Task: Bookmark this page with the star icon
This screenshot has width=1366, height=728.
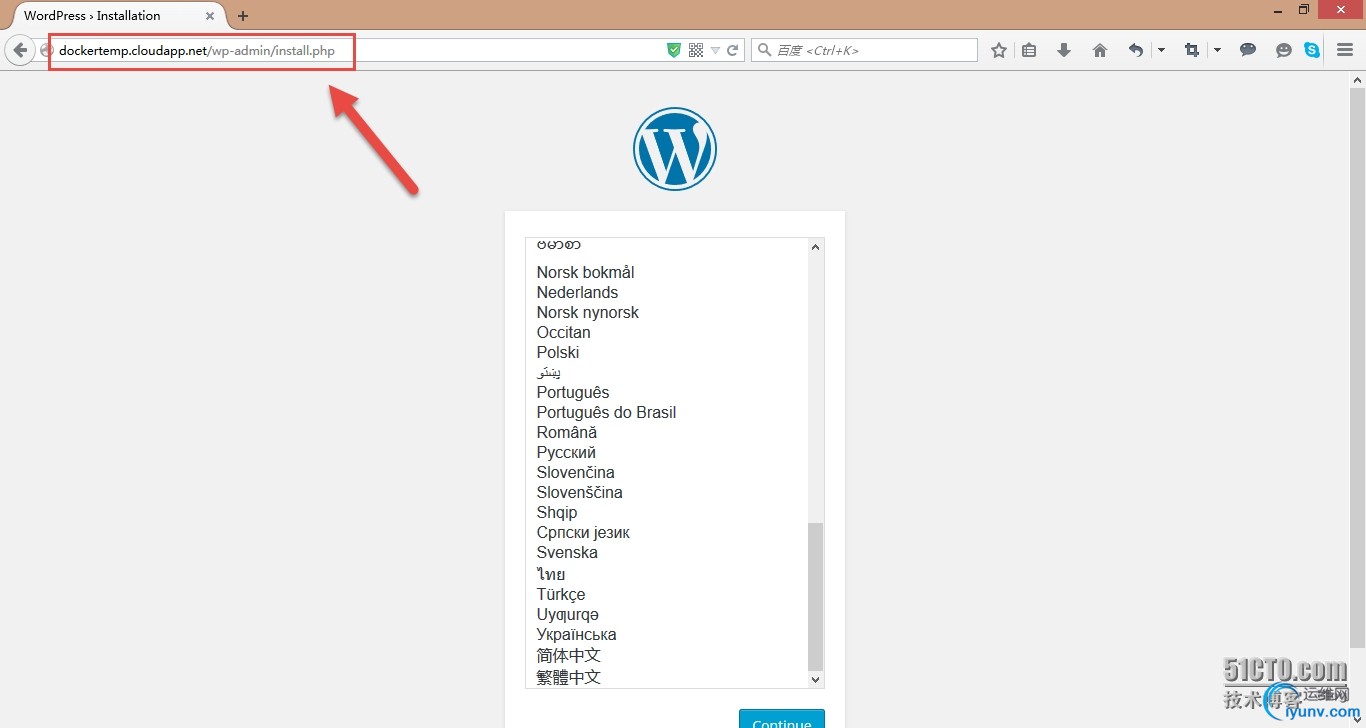Action: click(998, 50)
